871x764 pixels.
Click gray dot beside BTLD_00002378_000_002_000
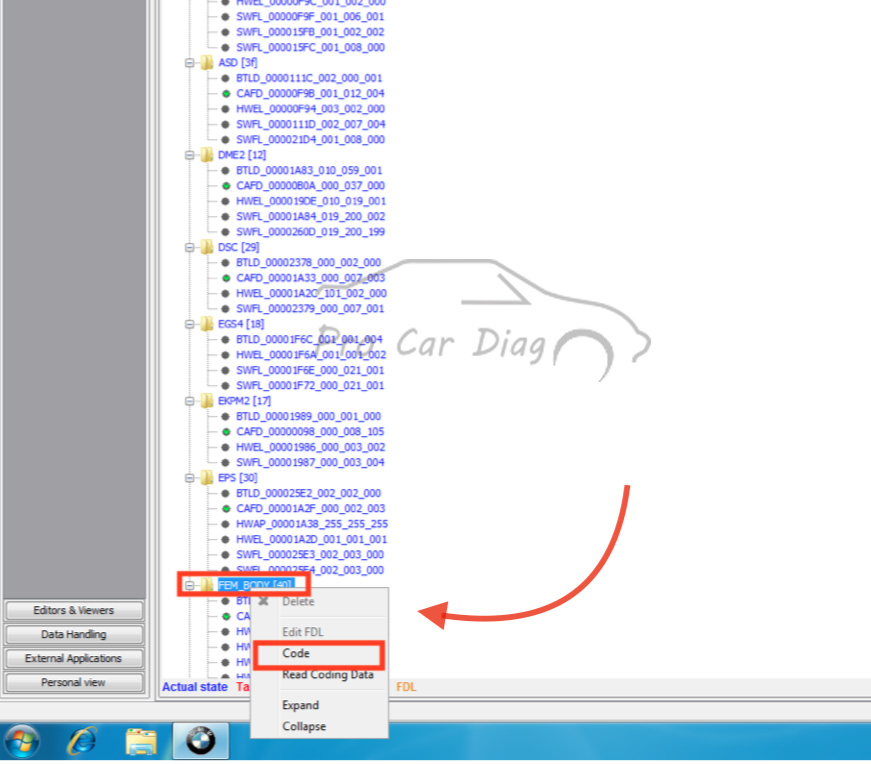click(226, 262)
